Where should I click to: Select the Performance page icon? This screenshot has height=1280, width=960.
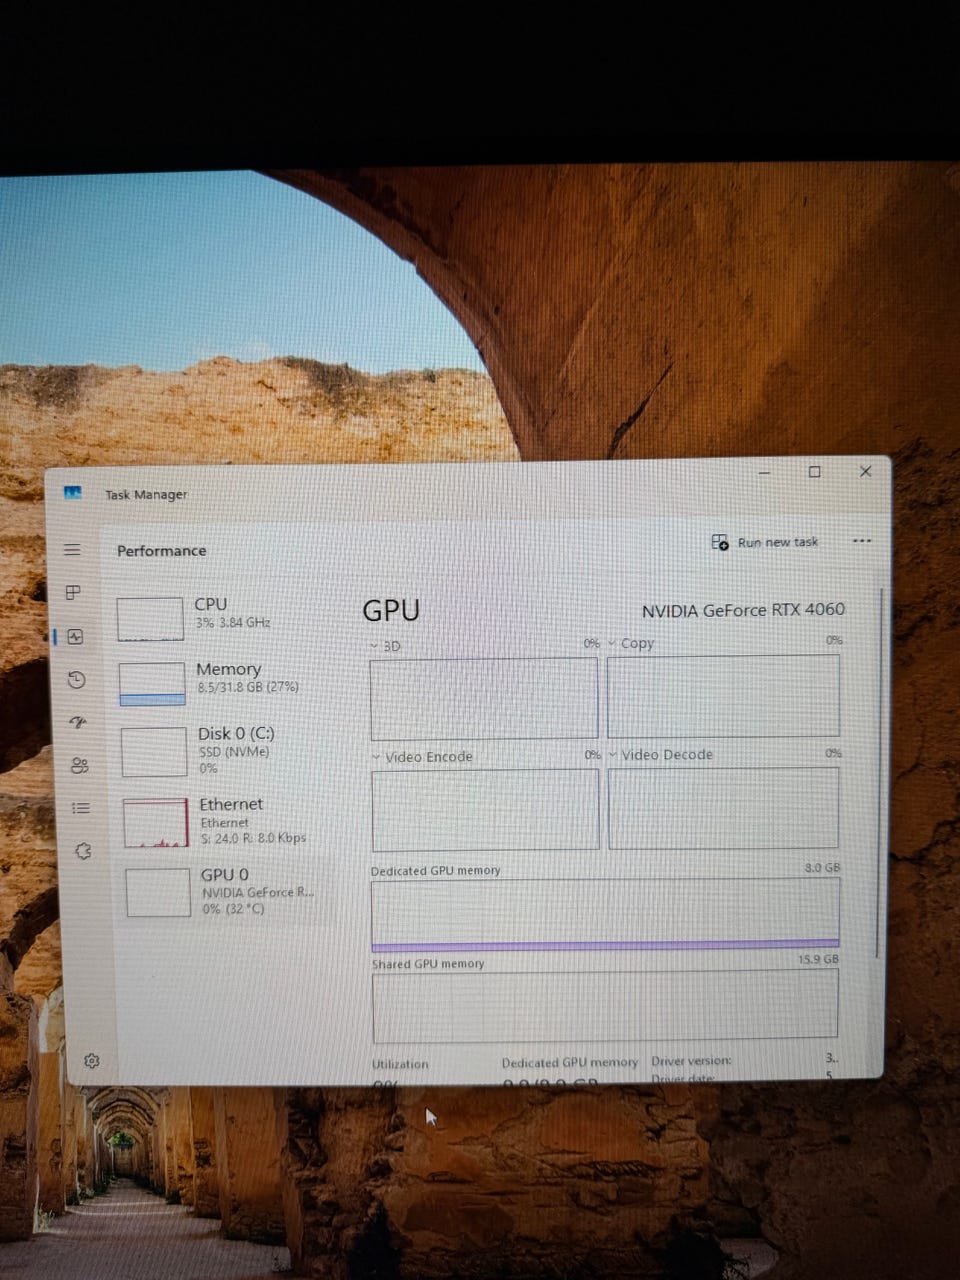[x=76, y=637]
